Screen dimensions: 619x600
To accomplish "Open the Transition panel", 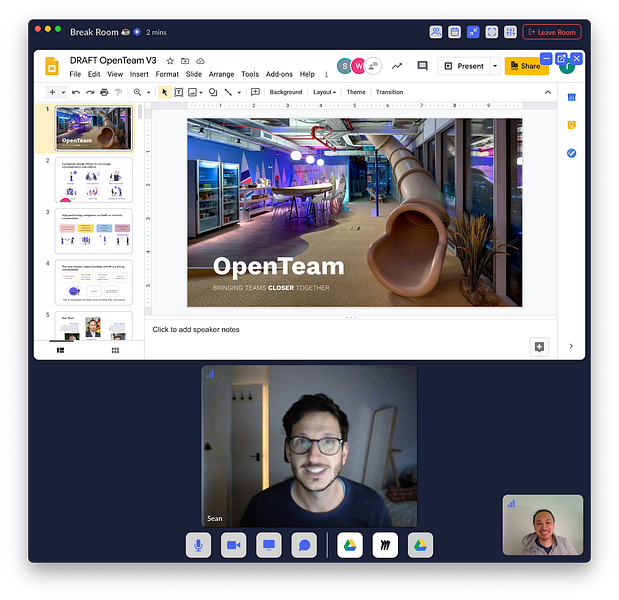I will pos(389,92).
